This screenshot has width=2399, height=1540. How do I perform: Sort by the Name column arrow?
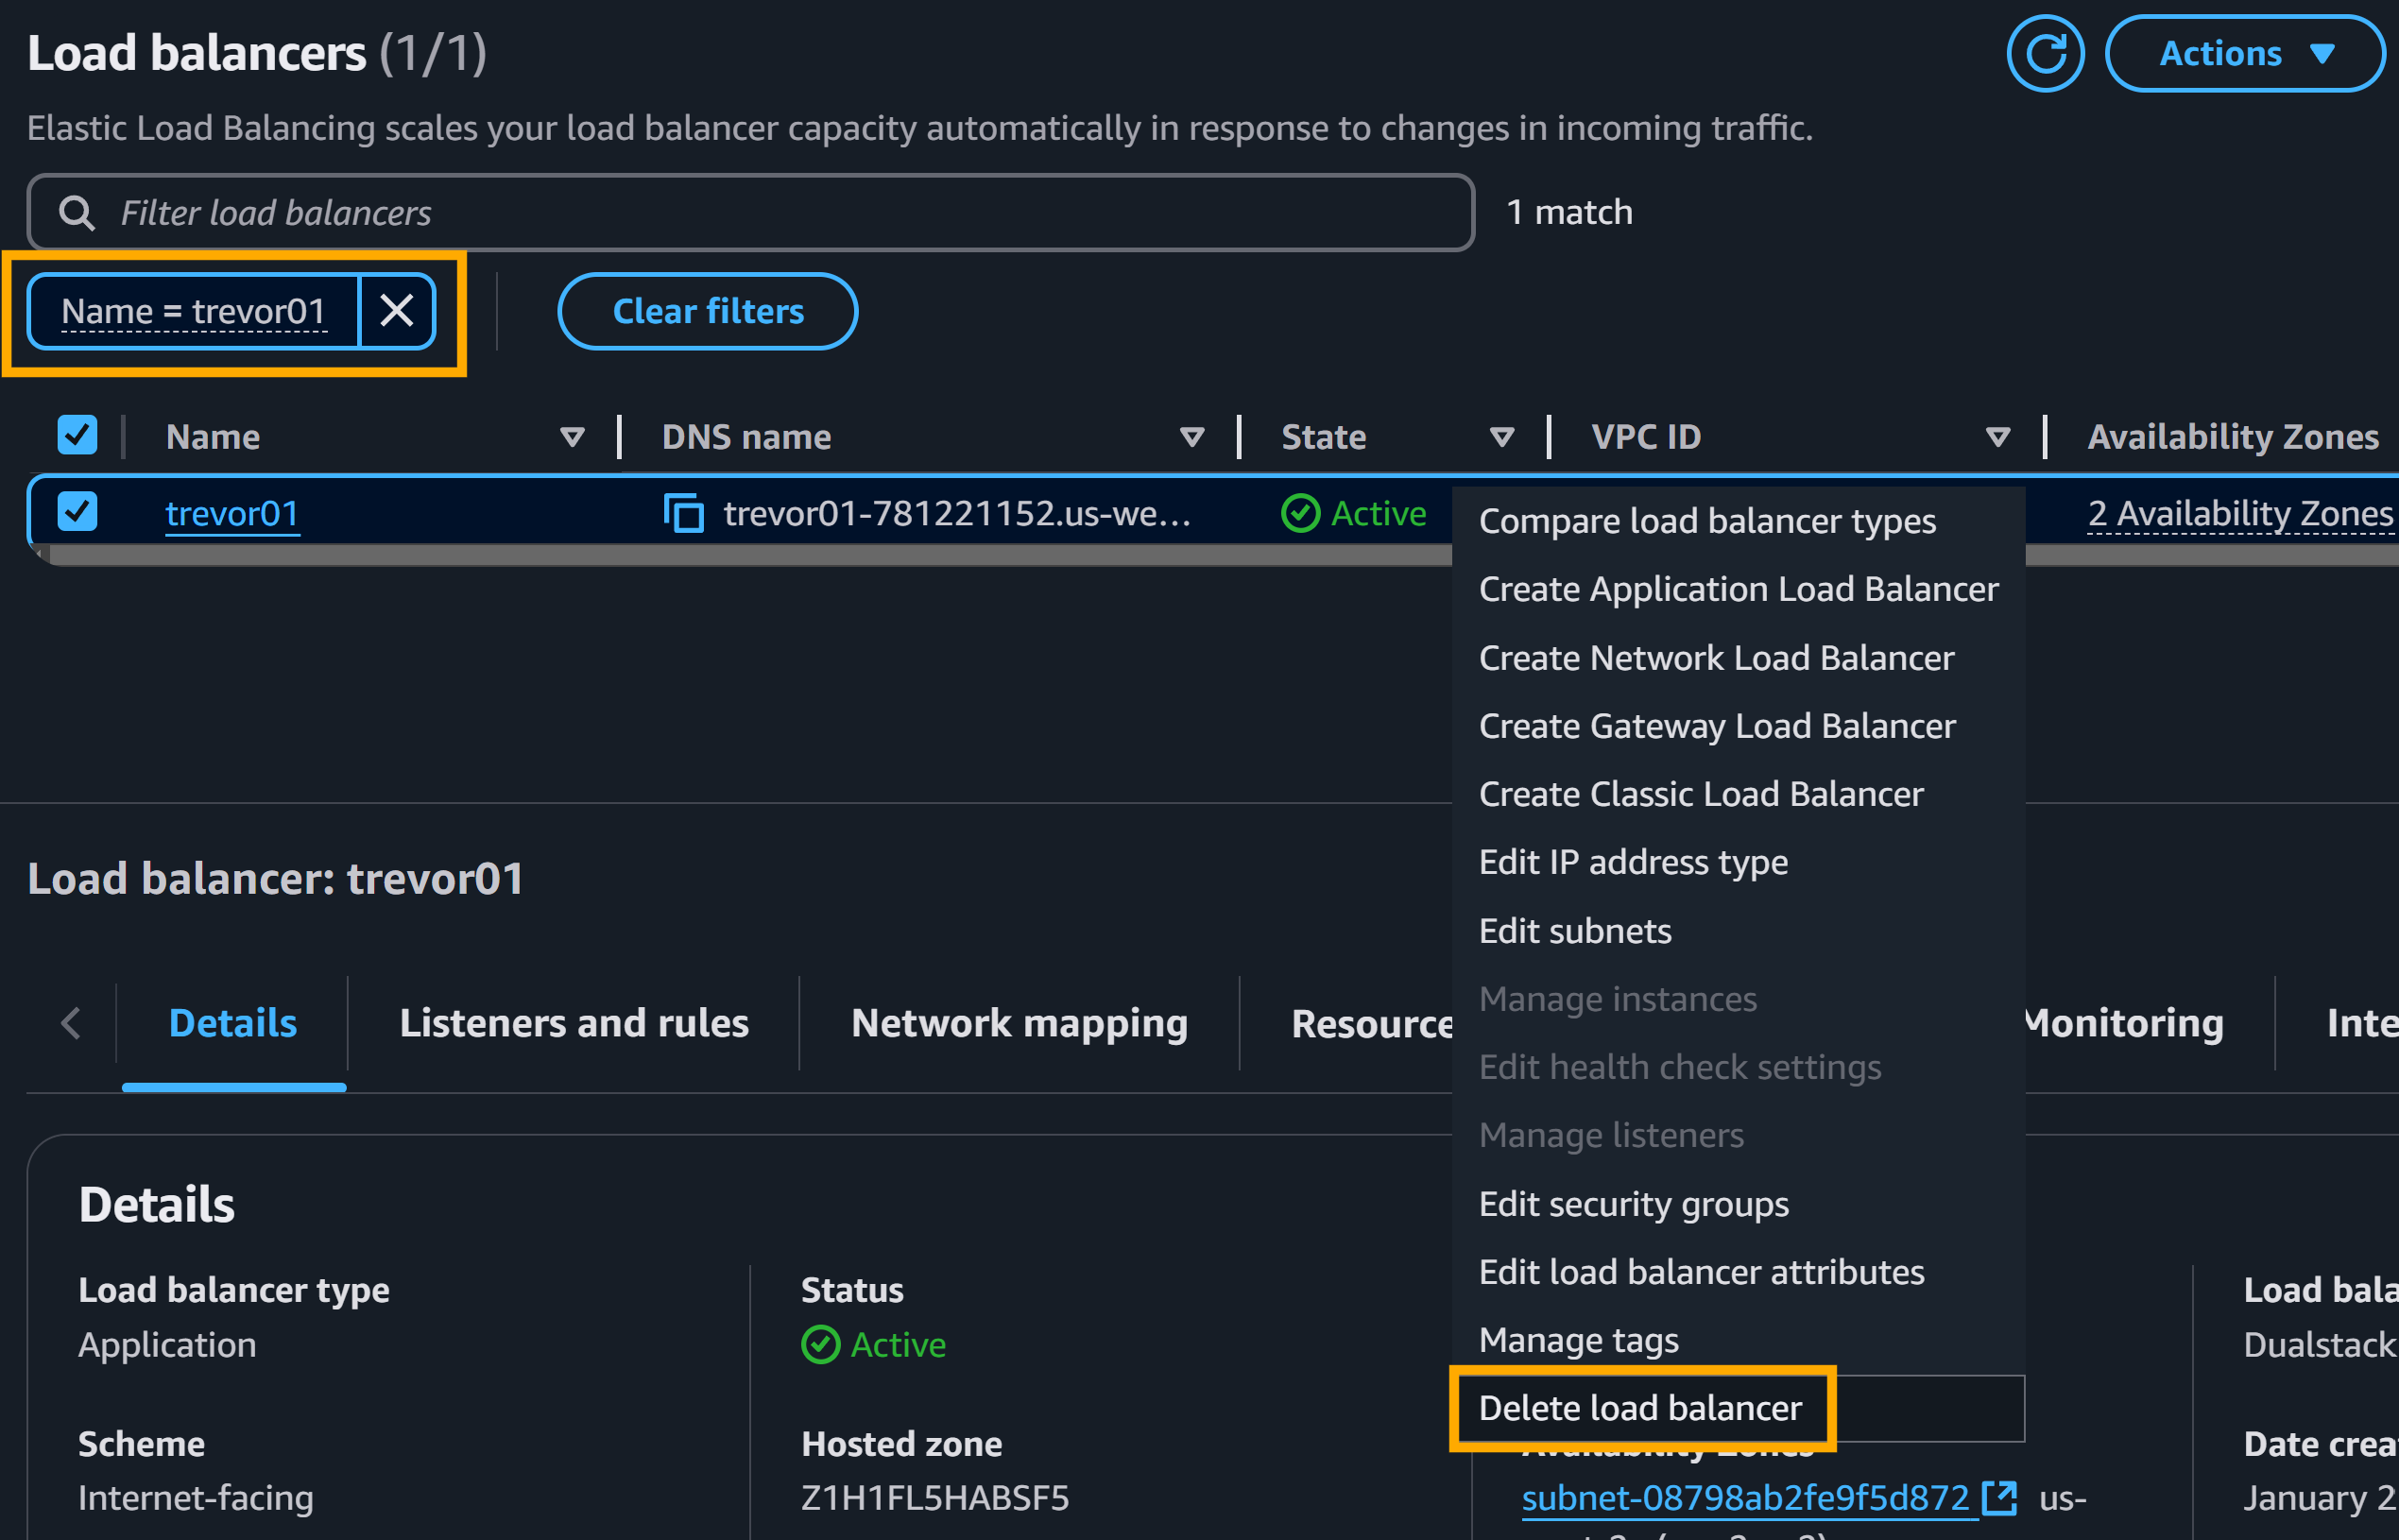pos(572,437)
